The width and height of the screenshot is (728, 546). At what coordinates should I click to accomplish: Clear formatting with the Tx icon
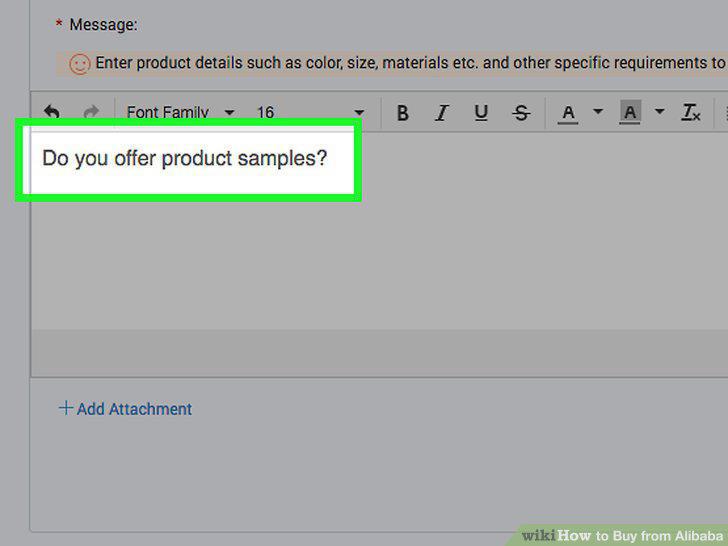click(x=691, y=113)
